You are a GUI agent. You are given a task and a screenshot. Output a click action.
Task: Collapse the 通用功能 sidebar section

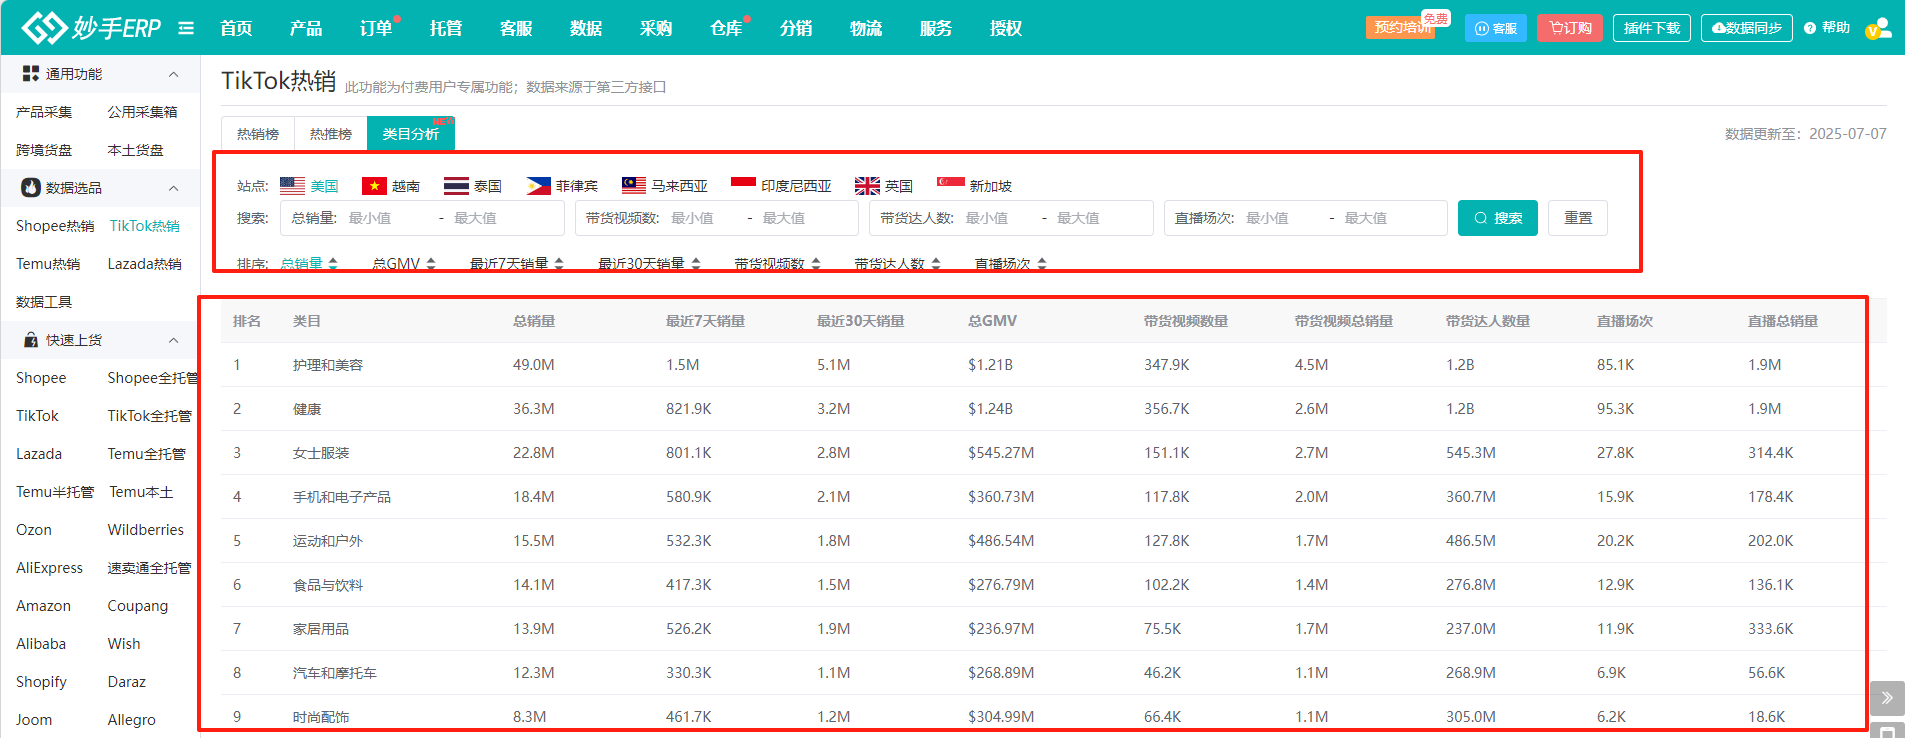click(x=174, y=74)
